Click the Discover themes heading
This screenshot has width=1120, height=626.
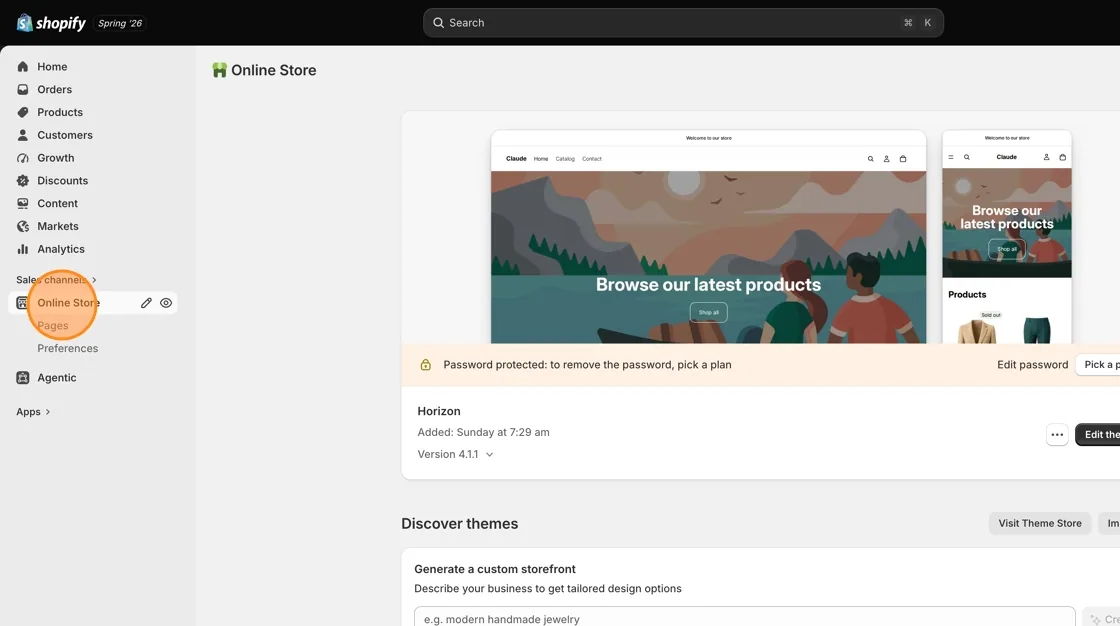(x=460, y=524)
